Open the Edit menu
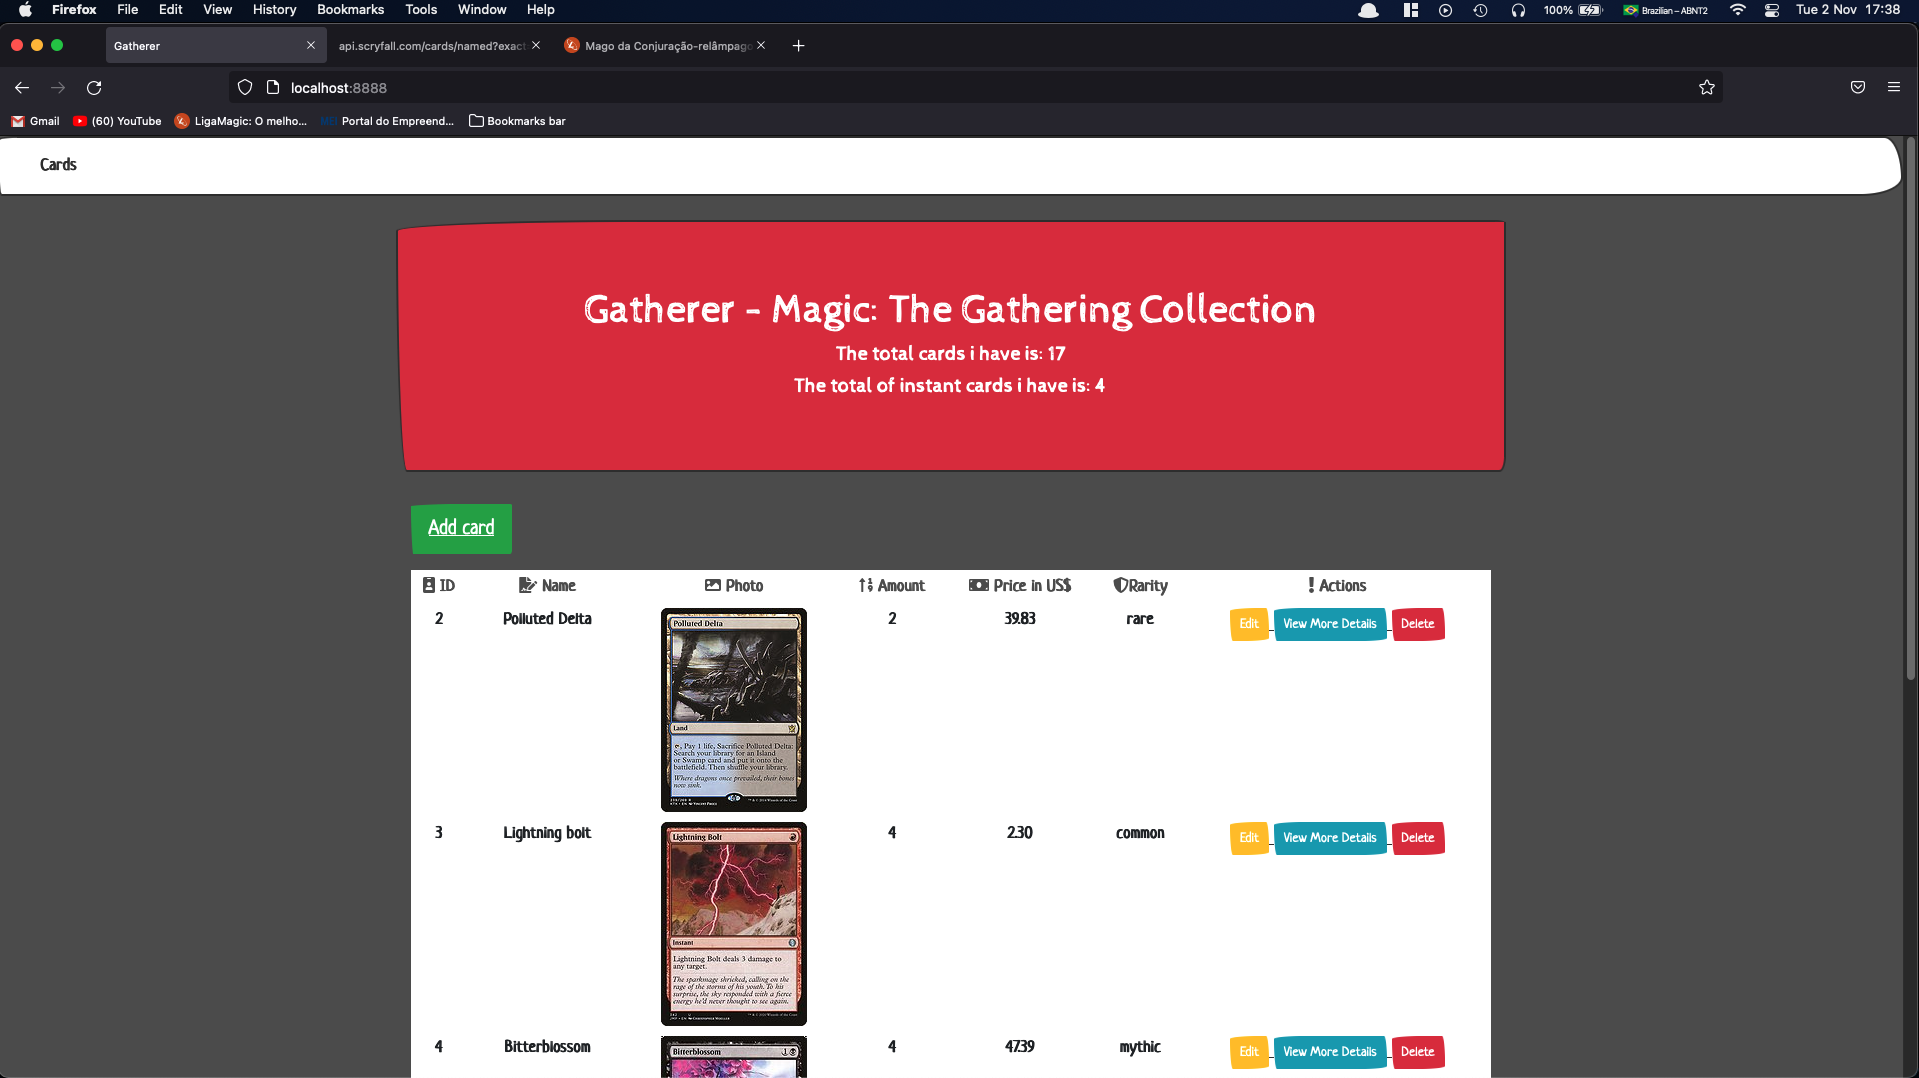This screenshot has width=1919, height=1078. [x=170, y=10]
